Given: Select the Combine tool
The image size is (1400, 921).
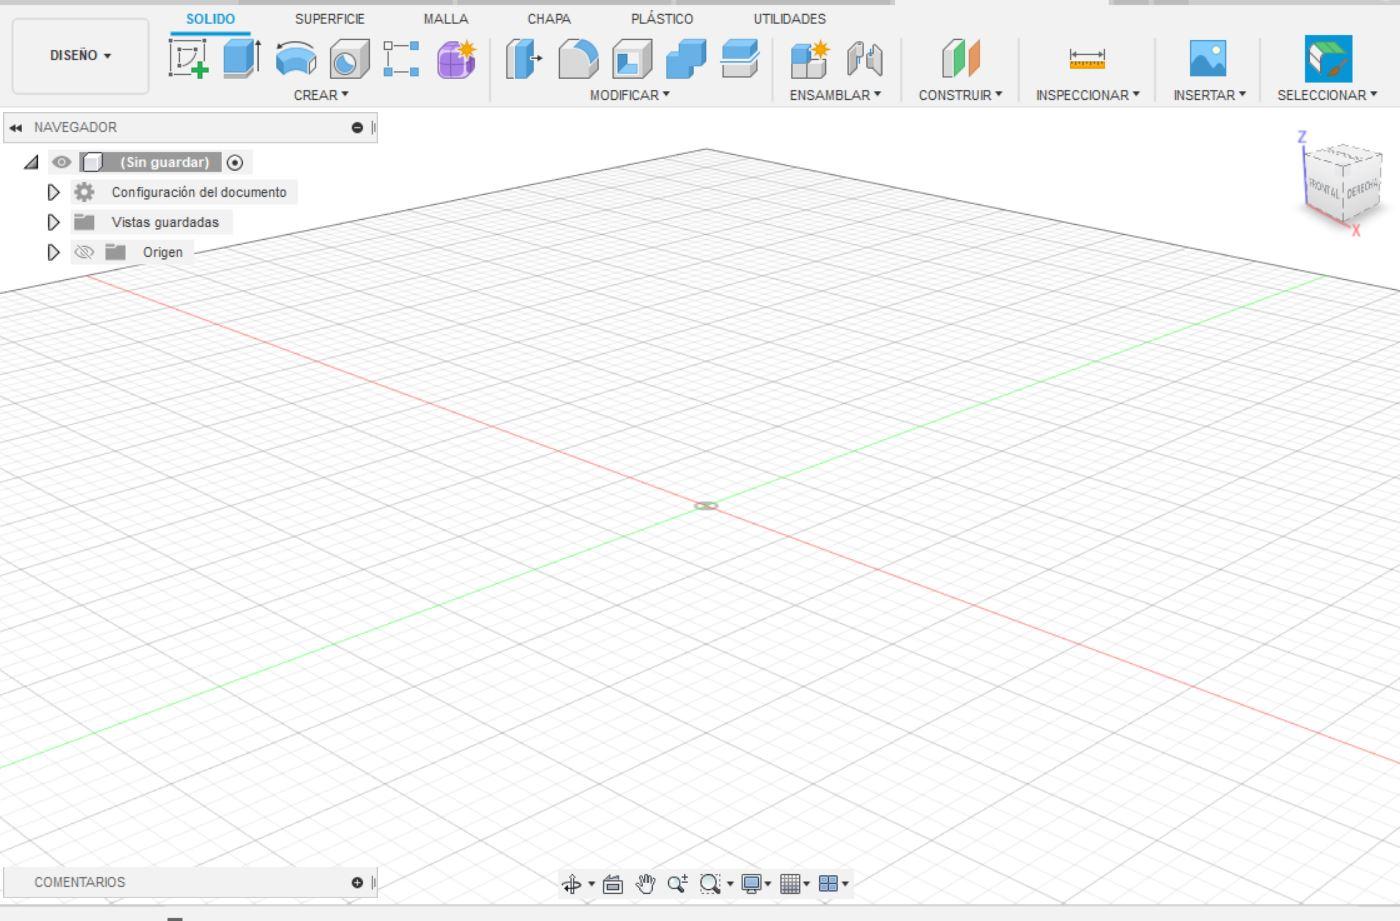Looking at the screenshot, I should tap(686, 59).
